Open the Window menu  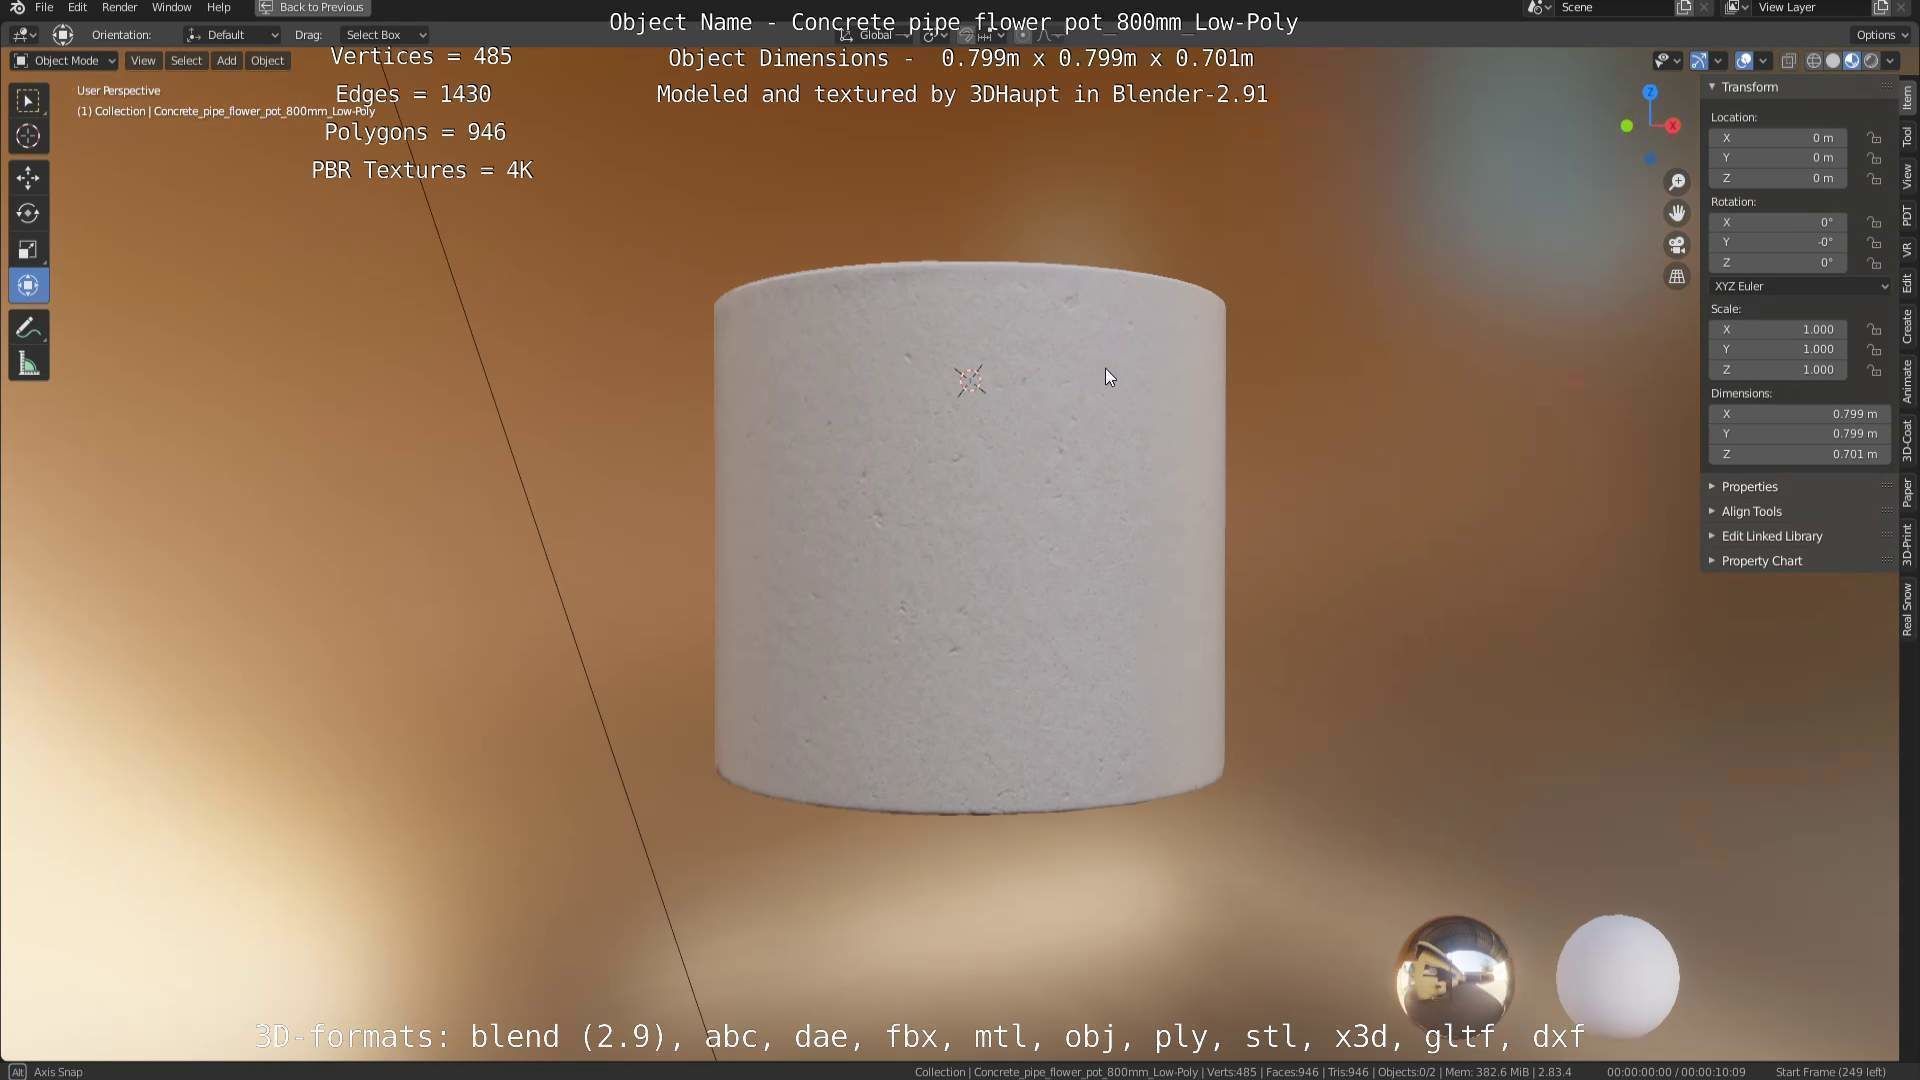[x=171, y=7]
